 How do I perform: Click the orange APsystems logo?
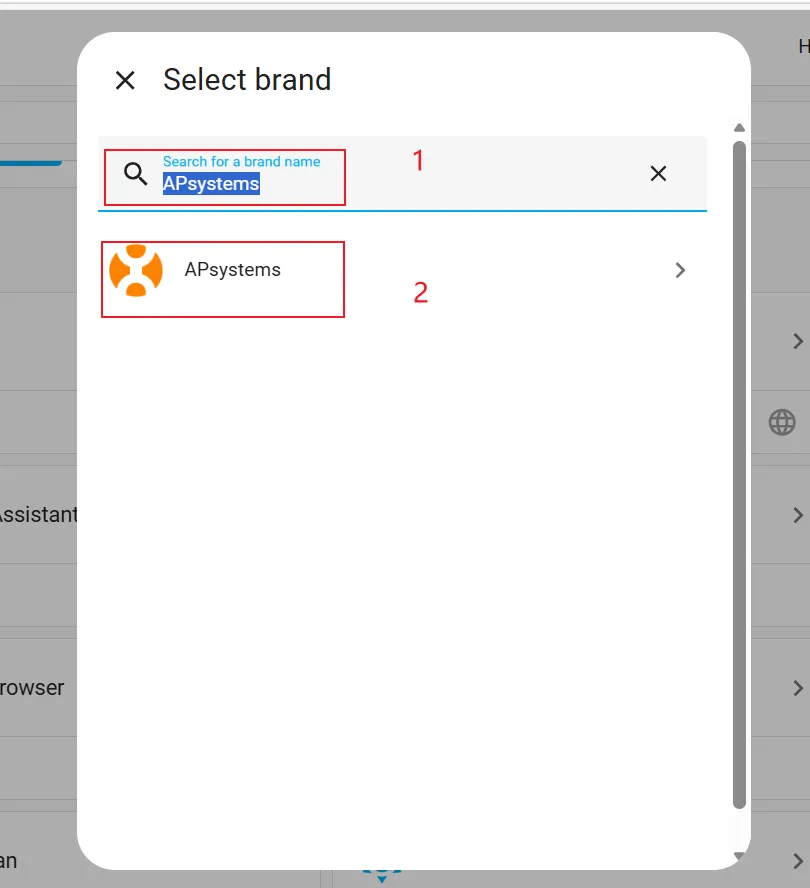tap(136, 270)
